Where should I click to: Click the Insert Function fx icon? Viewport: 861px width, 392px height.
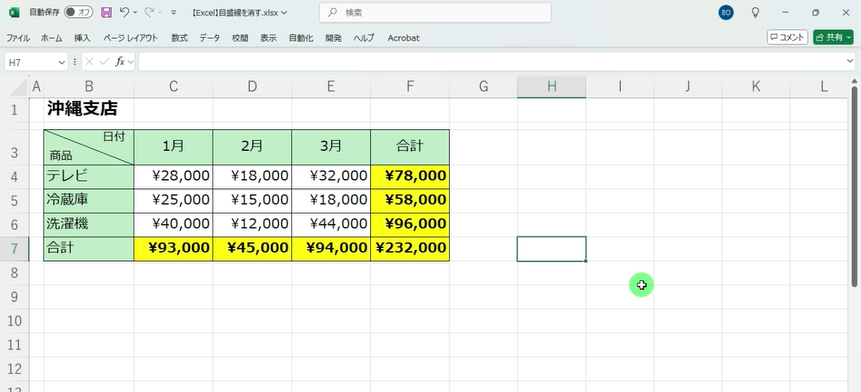coord(120,62)
